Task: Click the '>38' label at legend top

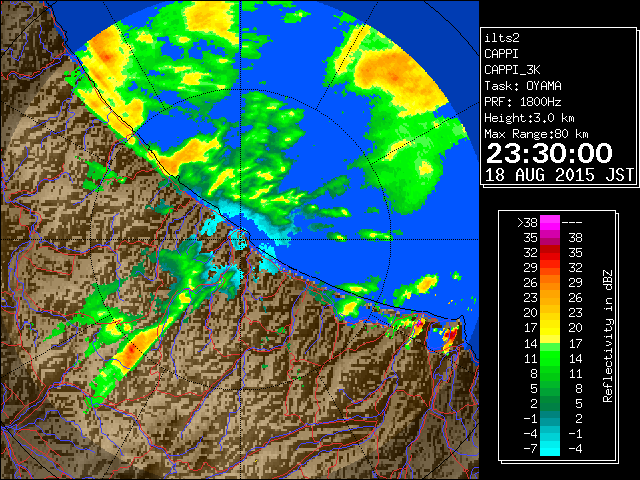Action: coord(527,222)
